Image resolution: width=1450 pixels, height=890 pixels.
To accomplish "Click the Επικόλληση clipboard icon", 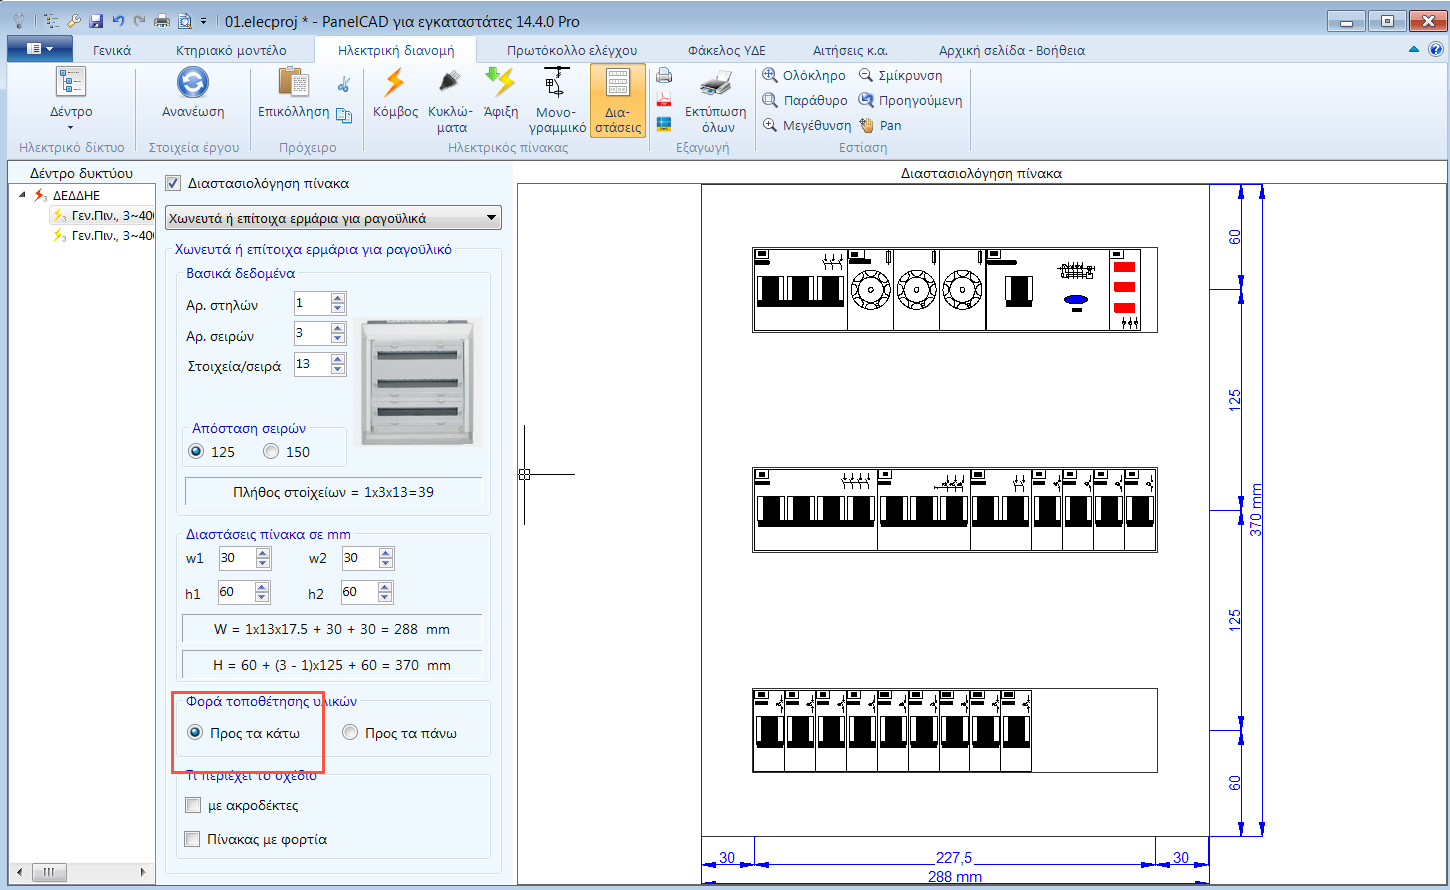I will pyautogui.click(x=293, y=84).
